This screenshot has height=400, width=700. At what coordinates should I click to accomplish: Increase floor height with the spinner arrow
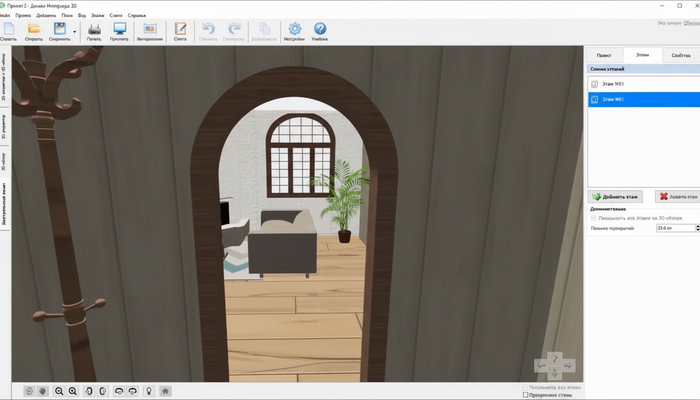tap(697, 226)
